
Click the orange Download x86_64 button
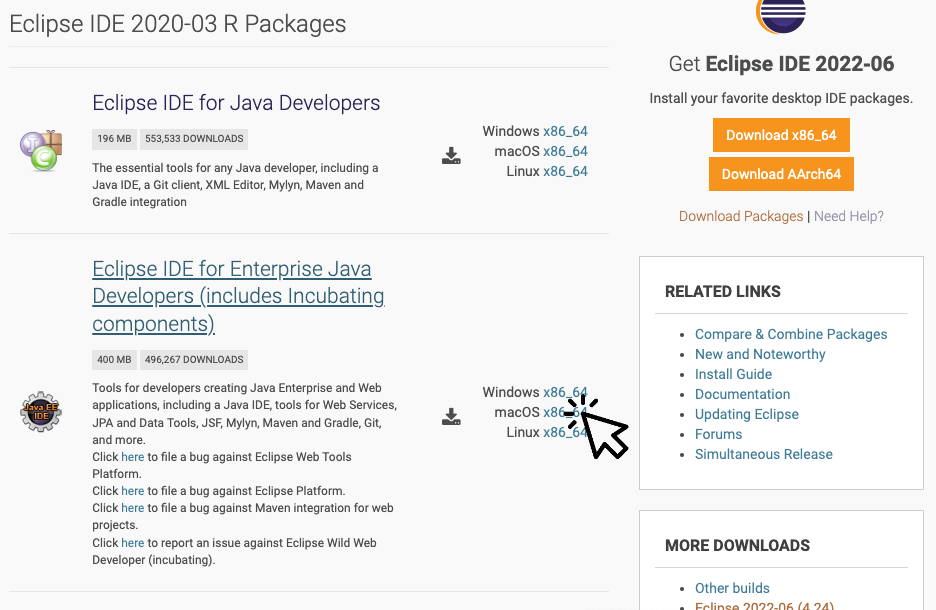tap(781, 135)
